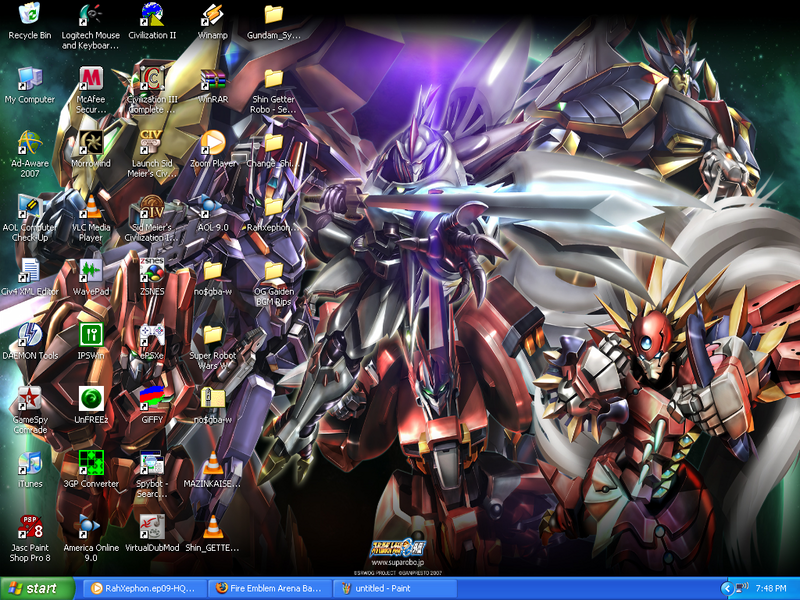Open the OG Gaiden BGM Rips folder

273,271
